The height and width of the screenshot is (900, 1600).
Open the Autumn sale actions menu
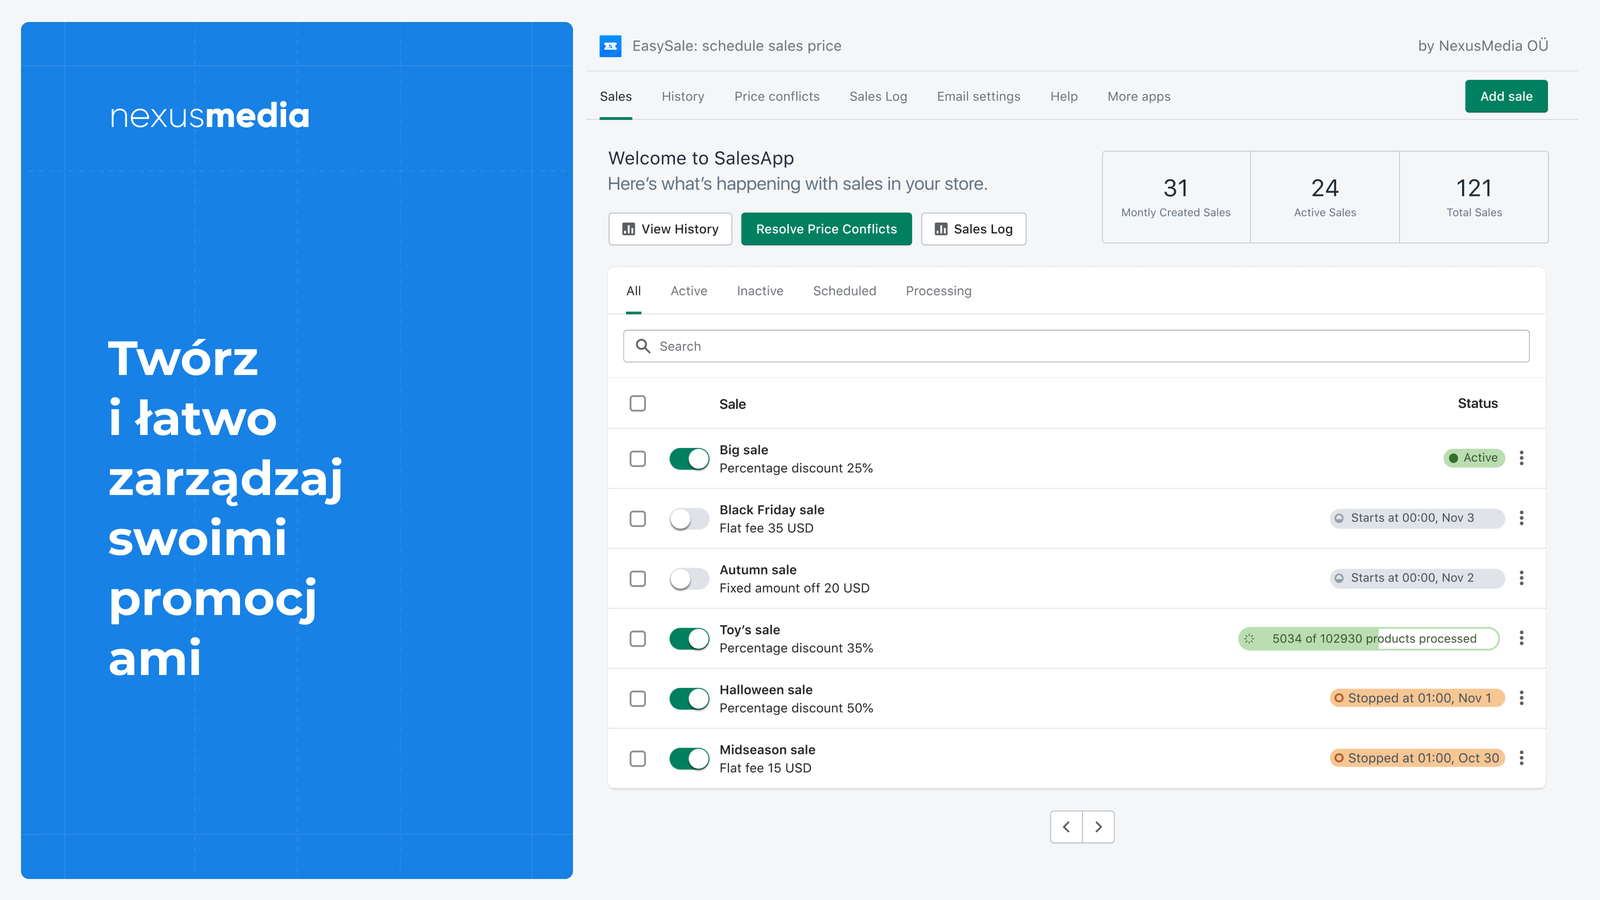pyautogui.click(x=1521, y=578)
